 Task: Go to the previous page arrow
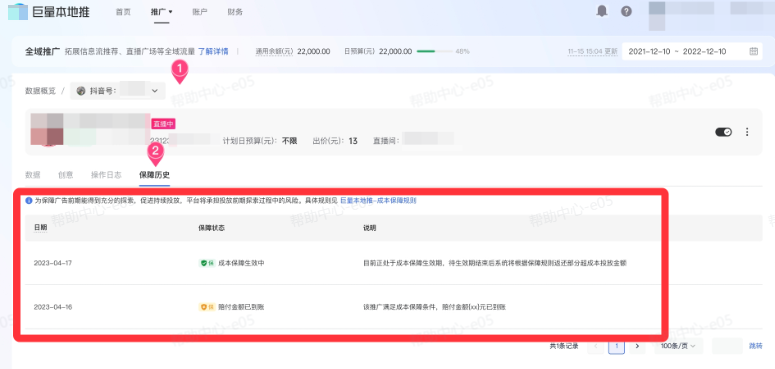[x=595, y=346]
